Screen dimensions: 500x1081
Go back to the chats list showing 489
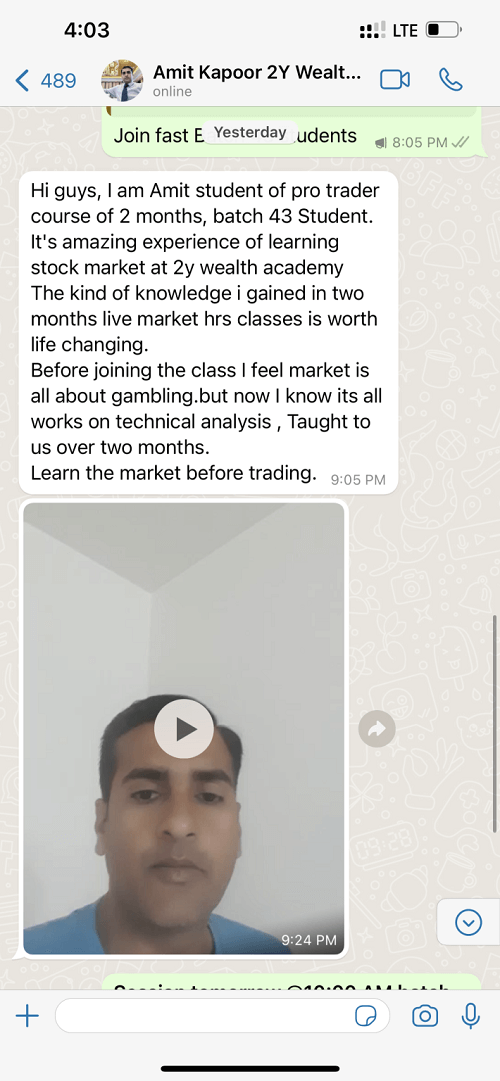(45, 81)
